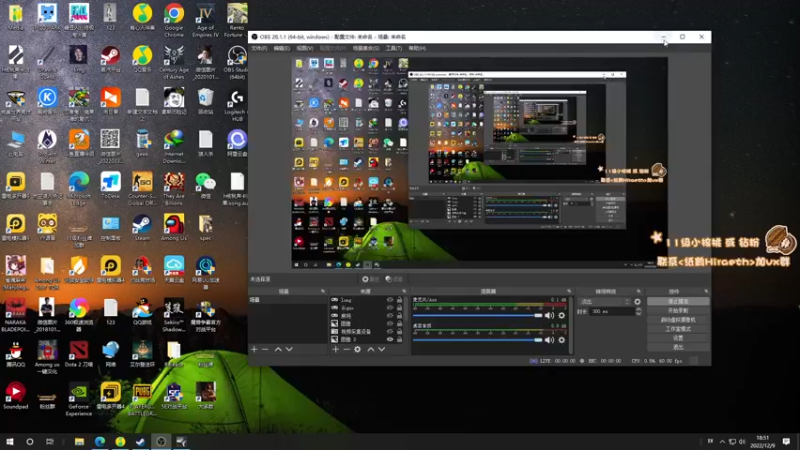Open the Google Chrome desktop shortcut

[x=173, y=19]
